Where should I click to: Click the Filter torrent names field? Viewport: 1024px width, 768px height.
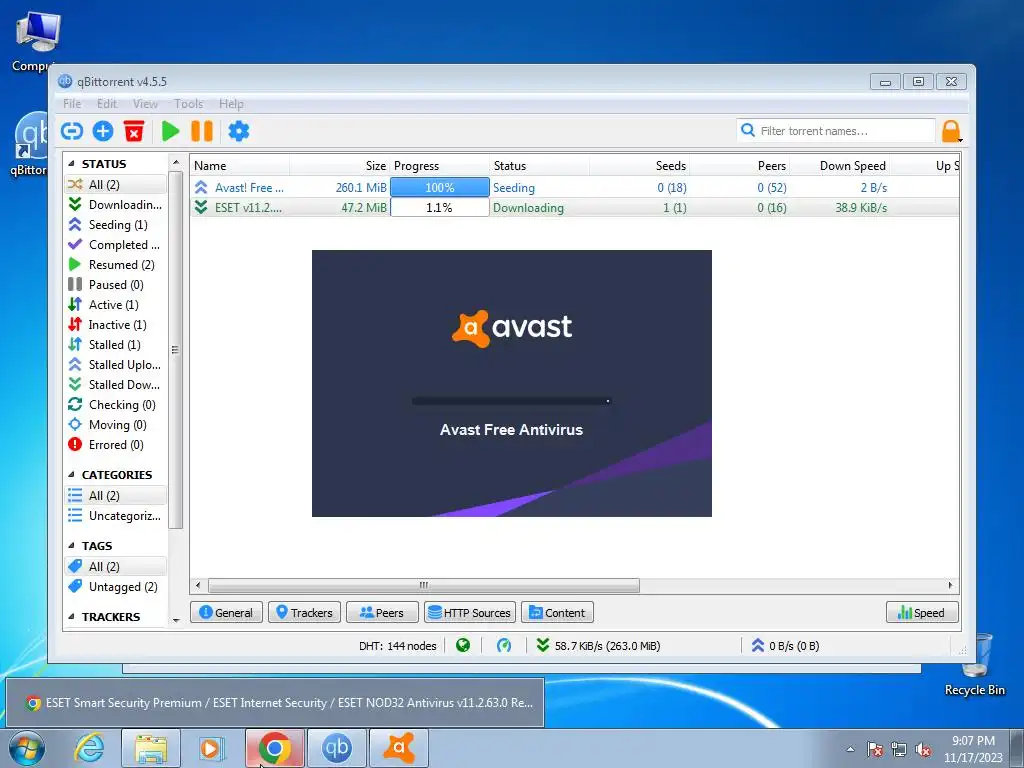[x=836, y=131]
